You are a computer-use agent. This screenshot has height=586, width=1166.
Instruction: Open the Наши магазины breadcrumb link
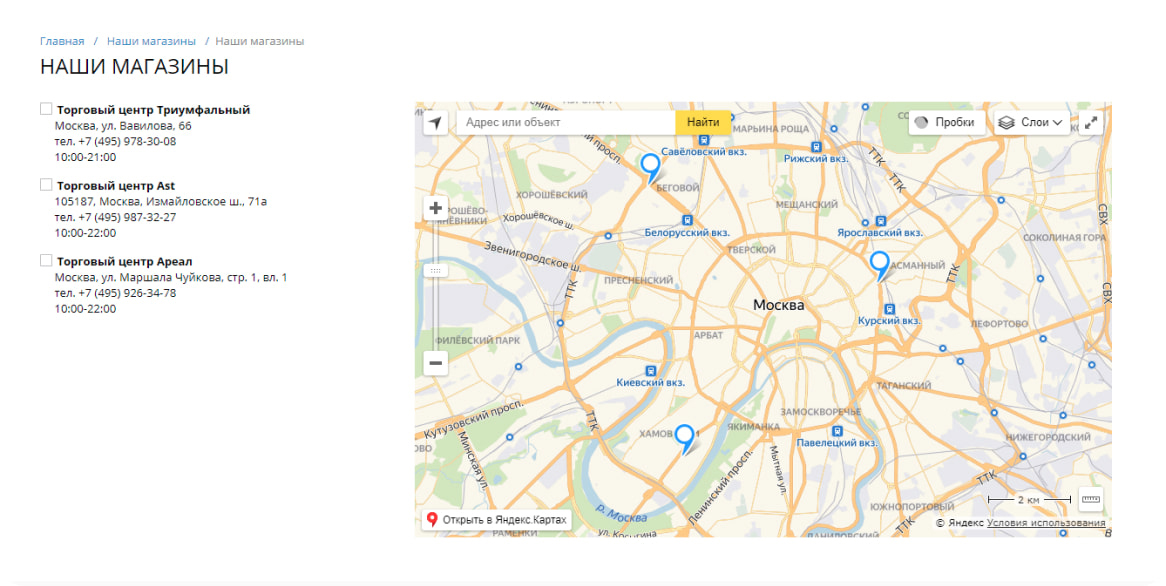(151, 41)
